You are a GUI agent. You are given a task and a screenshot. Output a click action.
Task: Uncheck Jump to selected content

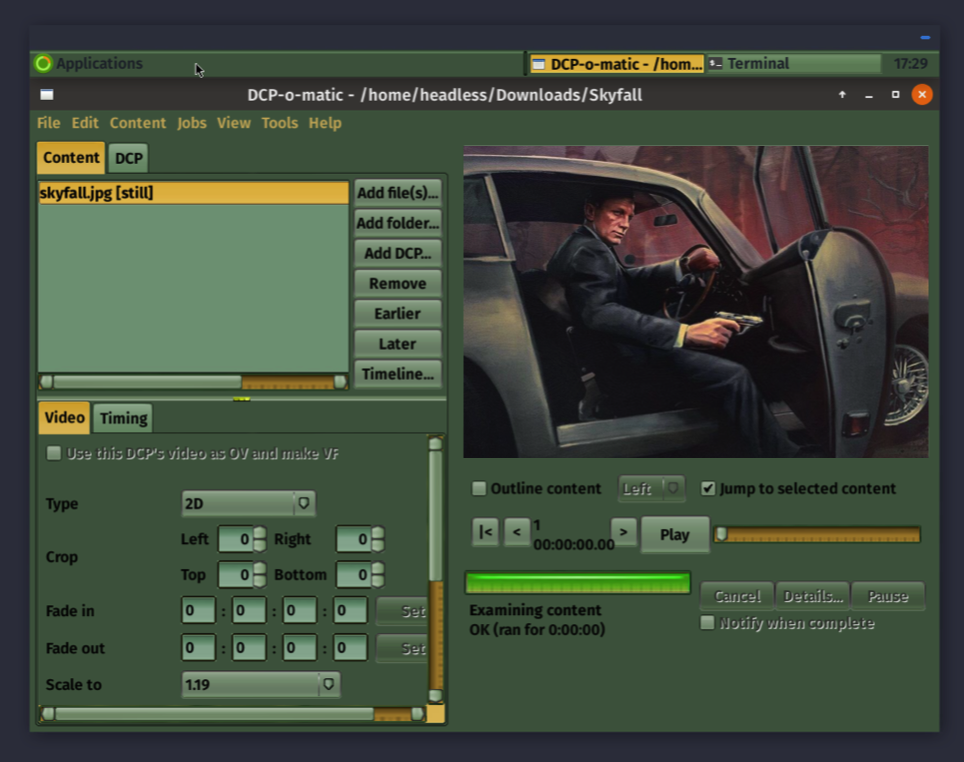point(708,488)
